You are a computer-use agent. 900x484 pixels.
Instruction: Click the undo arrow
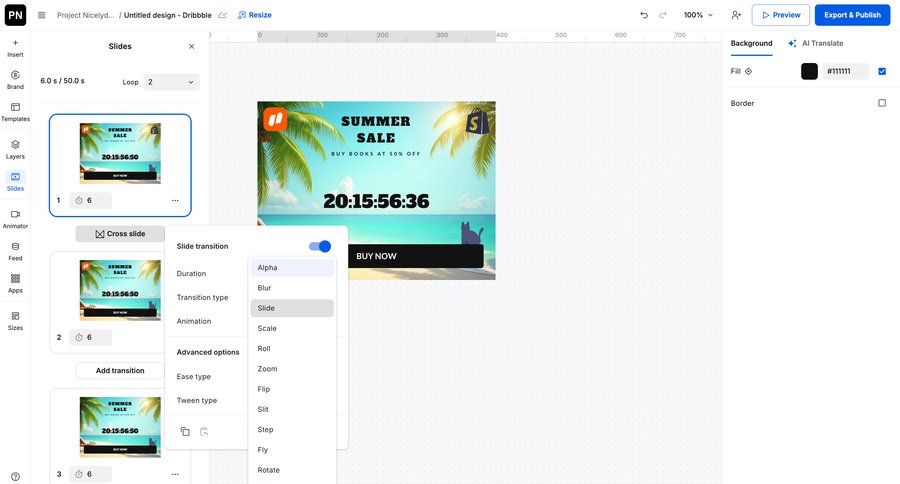tap(644, 15)
